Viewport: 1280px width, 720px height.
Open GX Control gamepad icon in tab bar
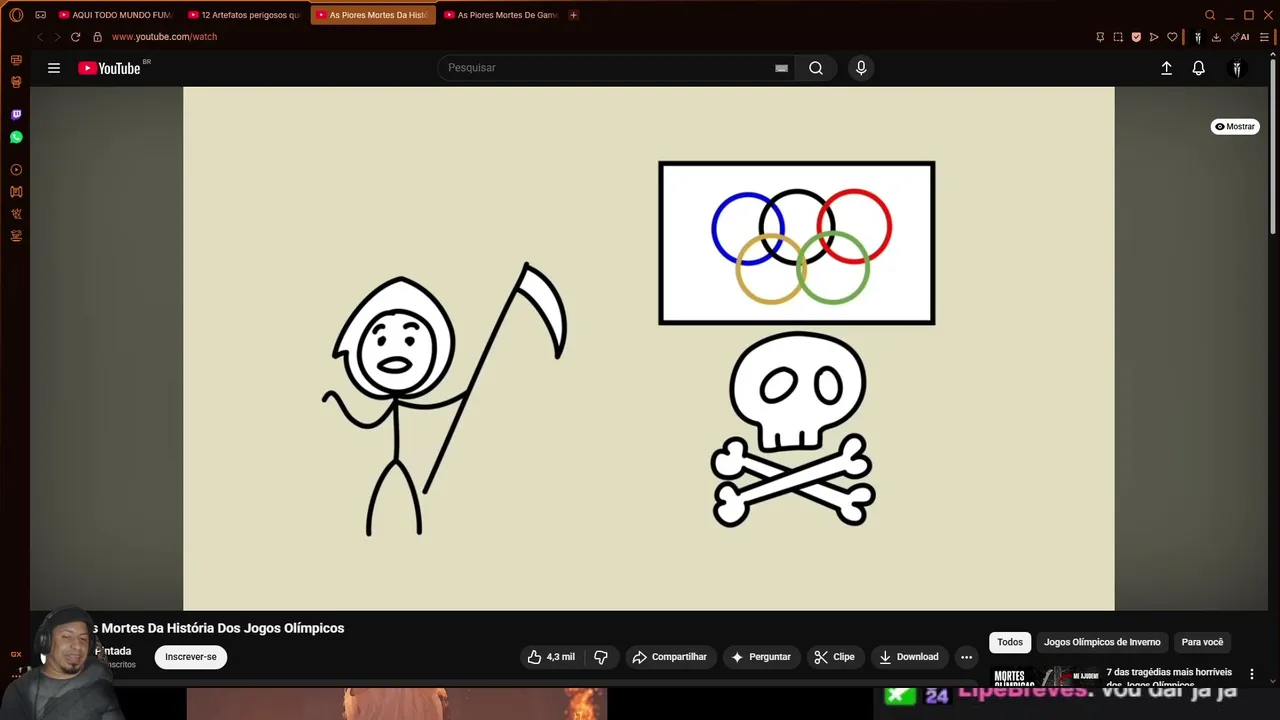click(40, 15)
